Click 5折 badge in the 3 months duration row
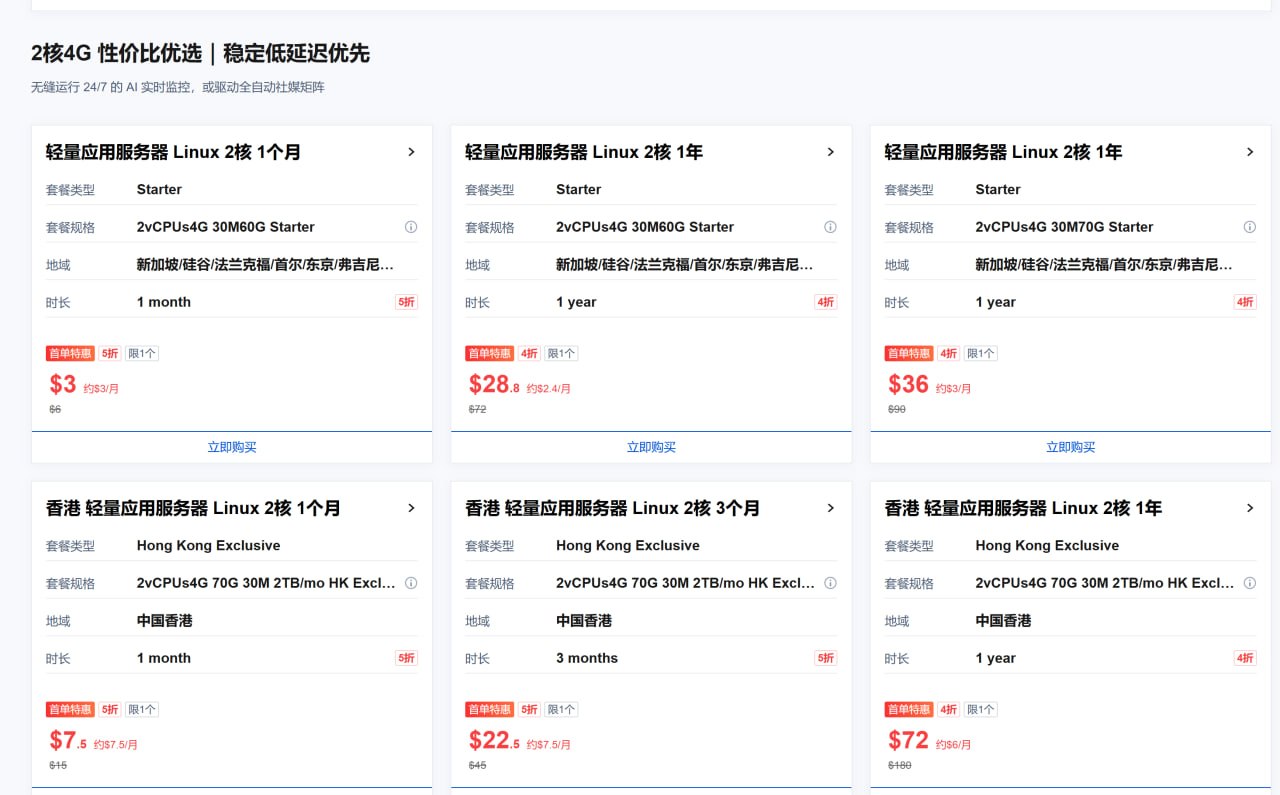 tap(825, 658)
